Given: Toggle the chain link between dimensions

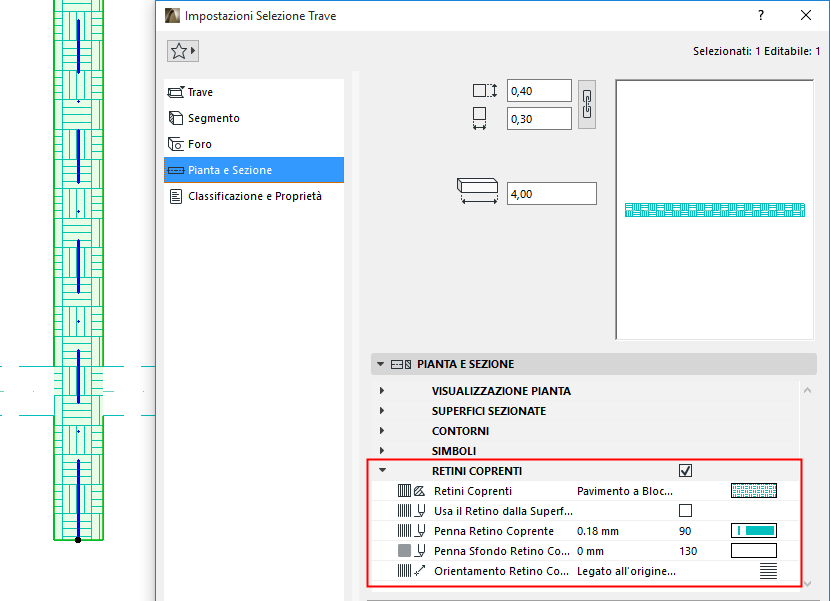Looking at the screenshot, I should click(x=587, y=104).
